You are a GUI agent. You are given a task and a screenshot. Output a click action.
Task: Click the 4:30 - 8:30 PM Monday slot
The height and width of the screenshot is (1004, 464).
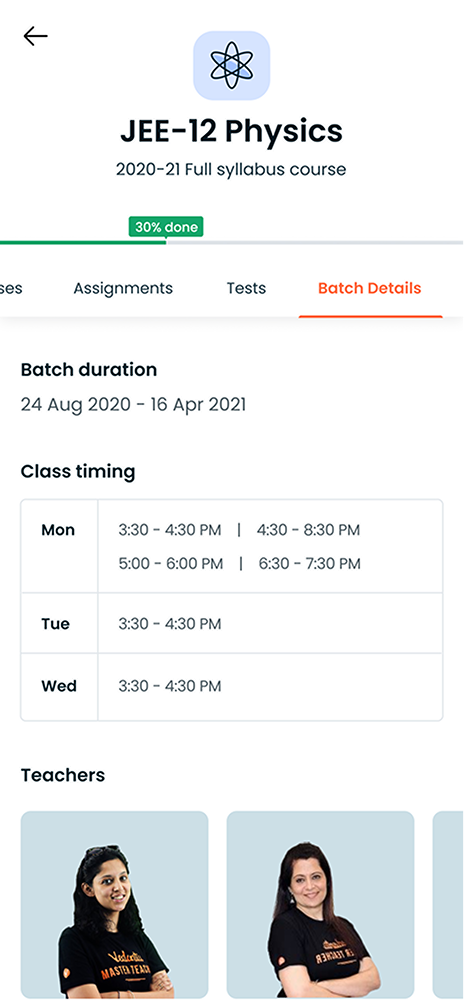coord(308,530)
